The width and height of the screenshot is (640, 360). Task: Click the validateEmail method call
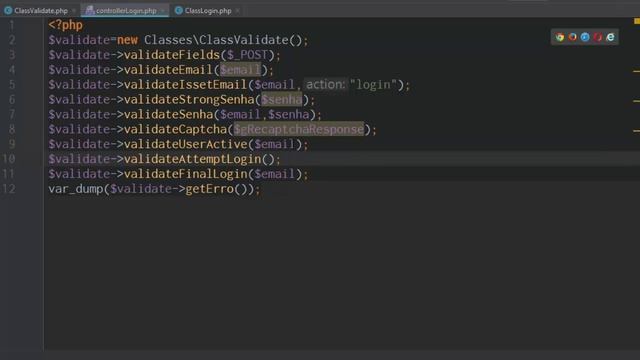click(168, 70)
